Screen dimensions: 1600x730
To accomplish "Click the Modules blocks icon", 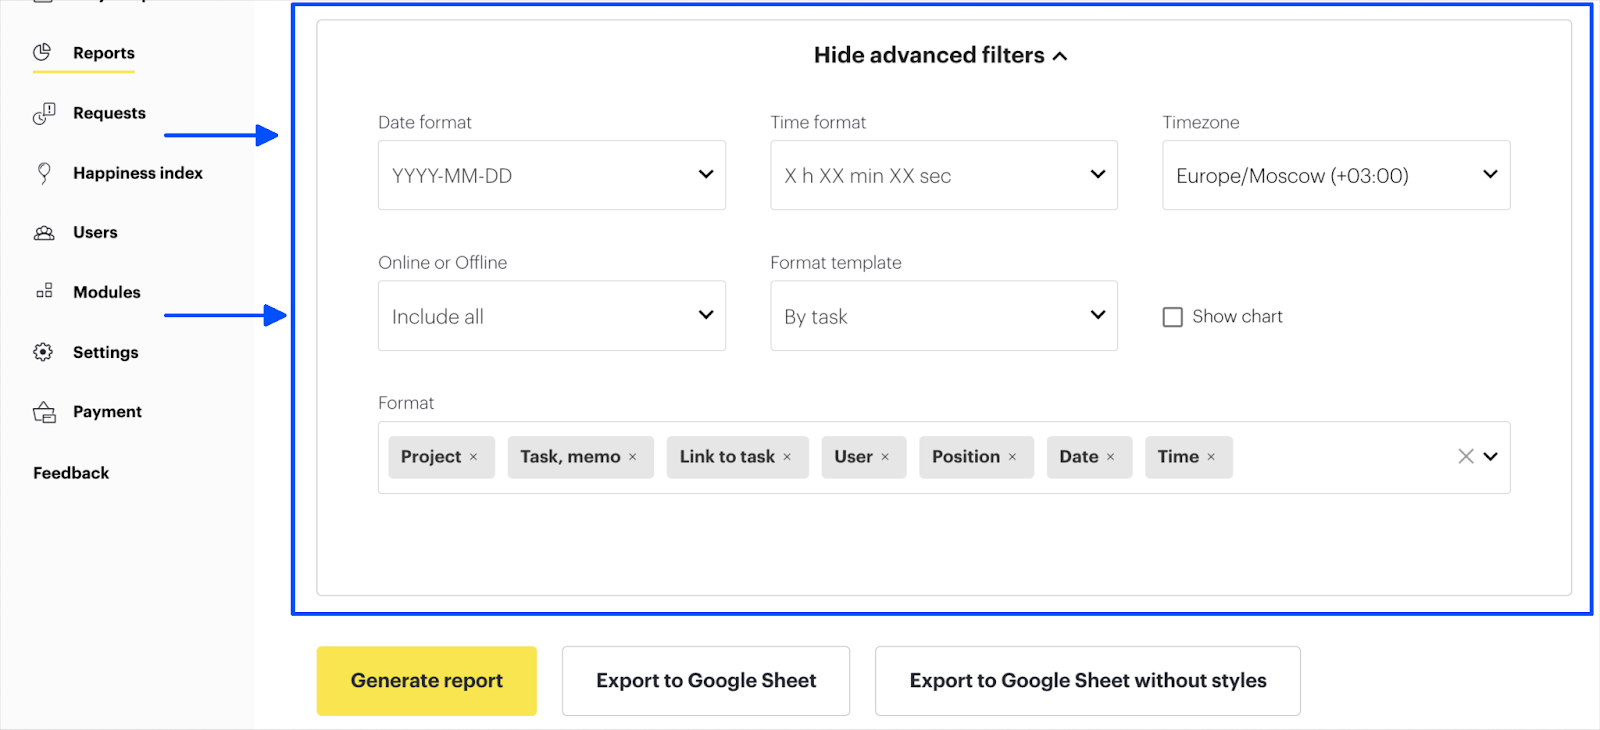I will point(44,292).
